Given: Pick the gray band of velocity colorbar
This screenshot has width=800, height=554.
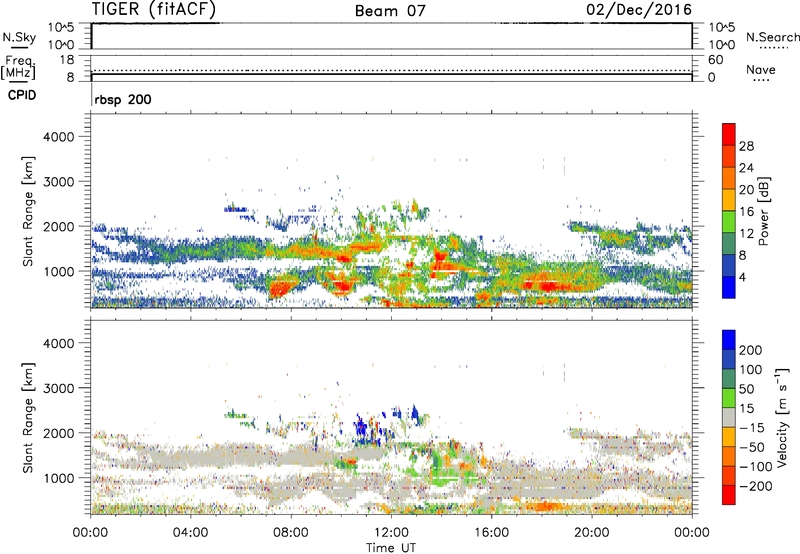Looking at the screenshot, I should (x=729, y=417).
